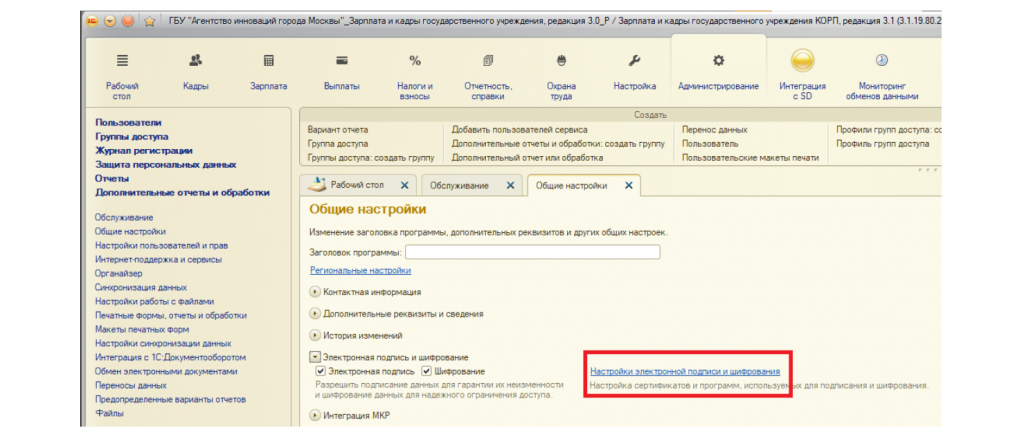Open the Региональные настройки link
Image resolution: width=1023 pixels, height=434 pixels.
360,270
